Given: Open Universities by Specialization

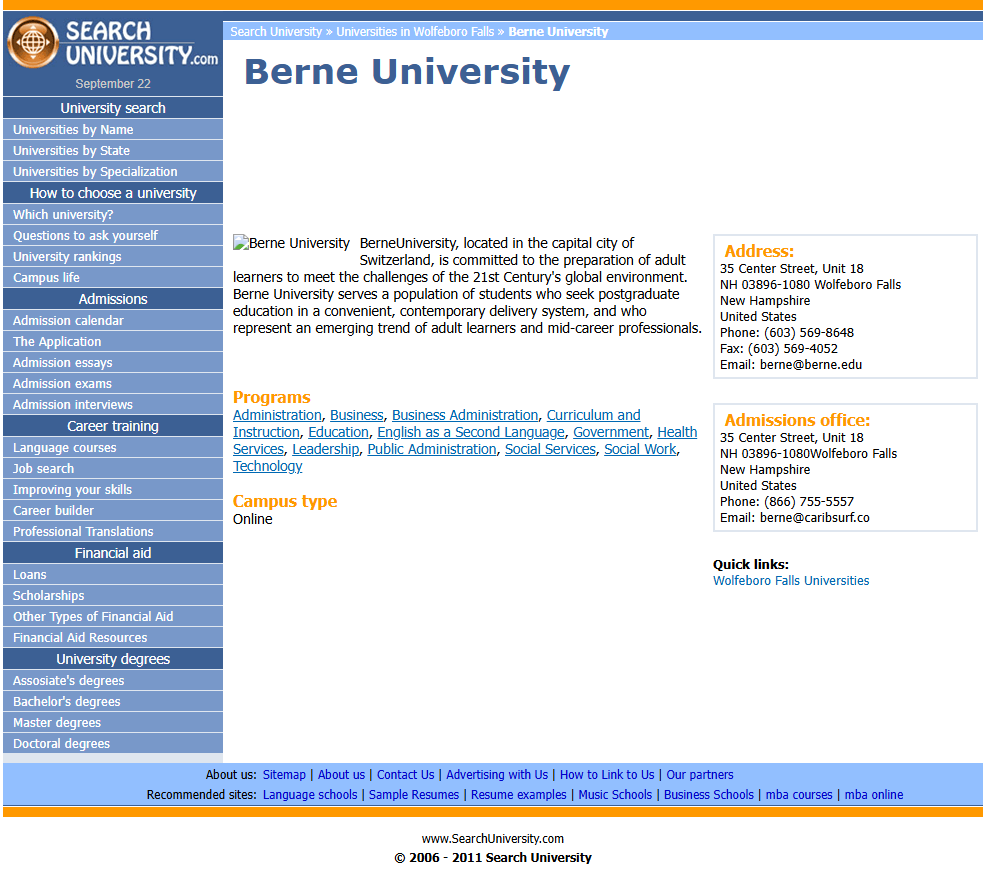Looking at the screenshot, I should click(113, 171).
